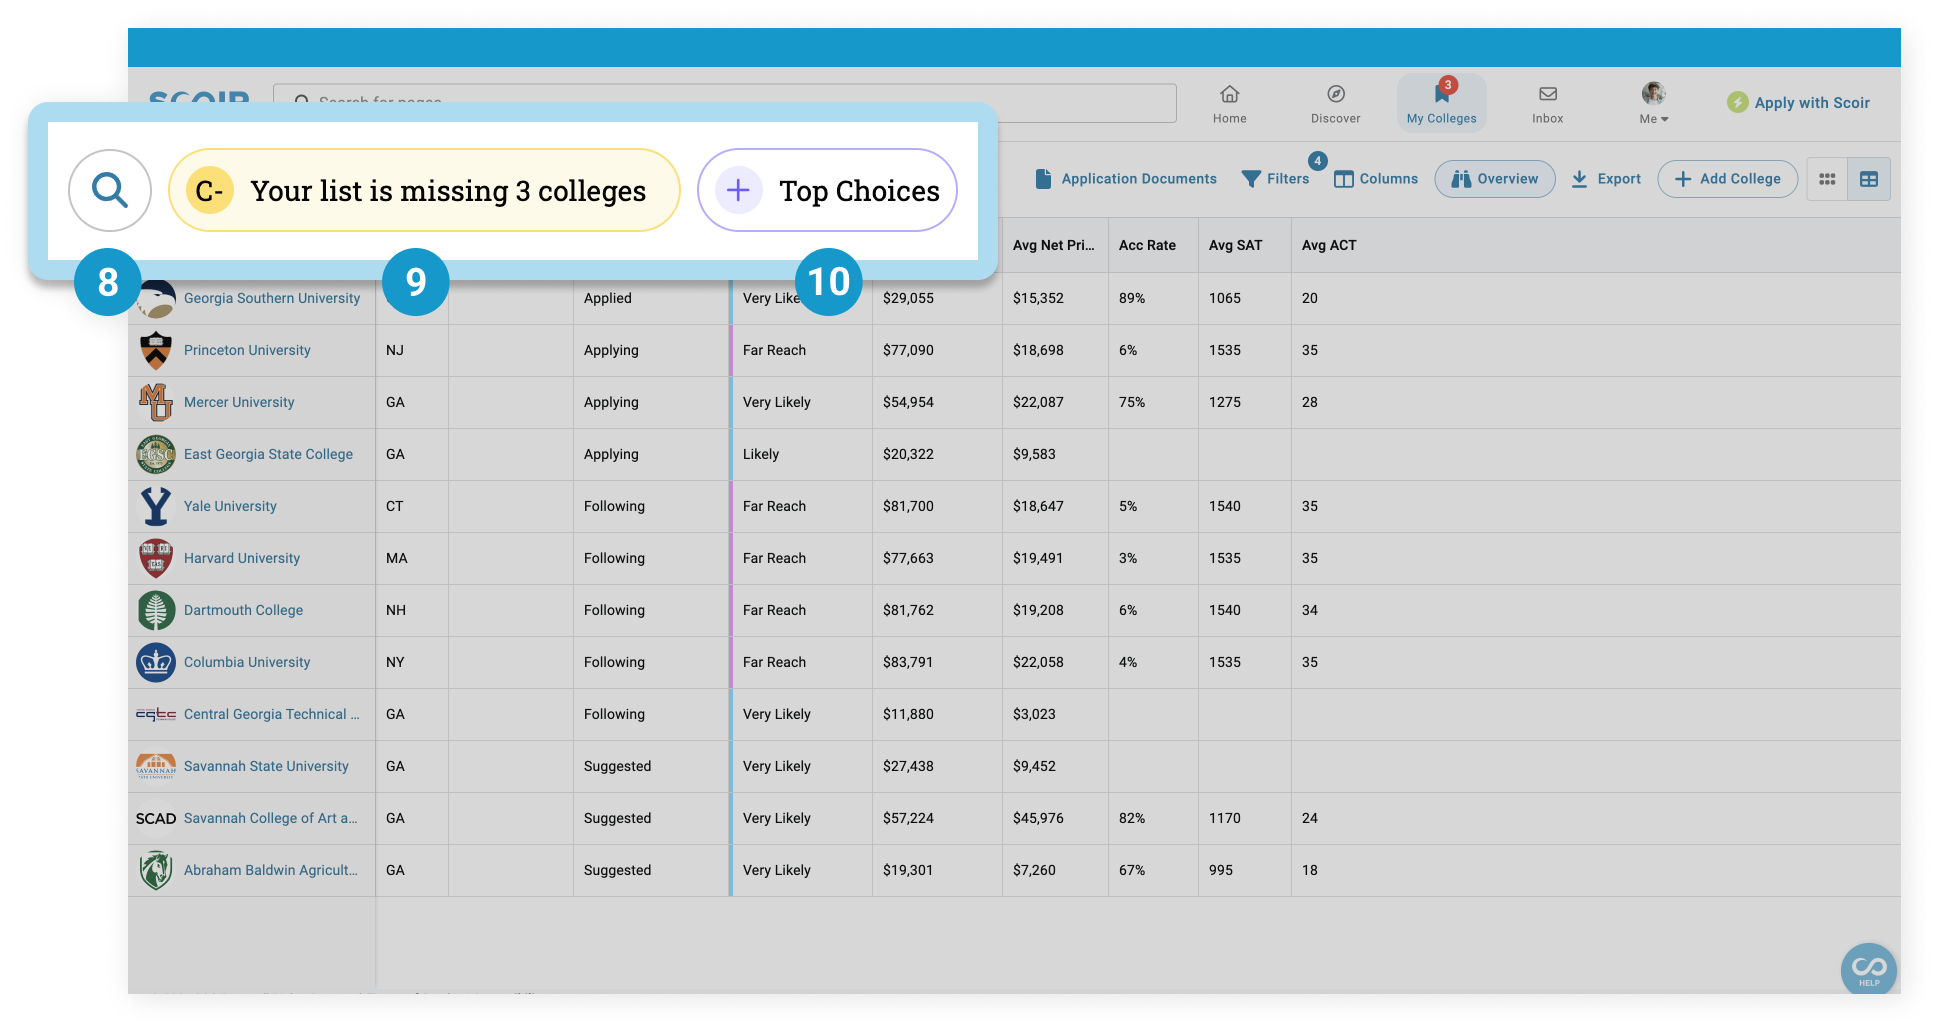Sort by Avg ACT column header
Image resolution: width=1937 pixels, height=1030 pixels.
(1329, 245)
